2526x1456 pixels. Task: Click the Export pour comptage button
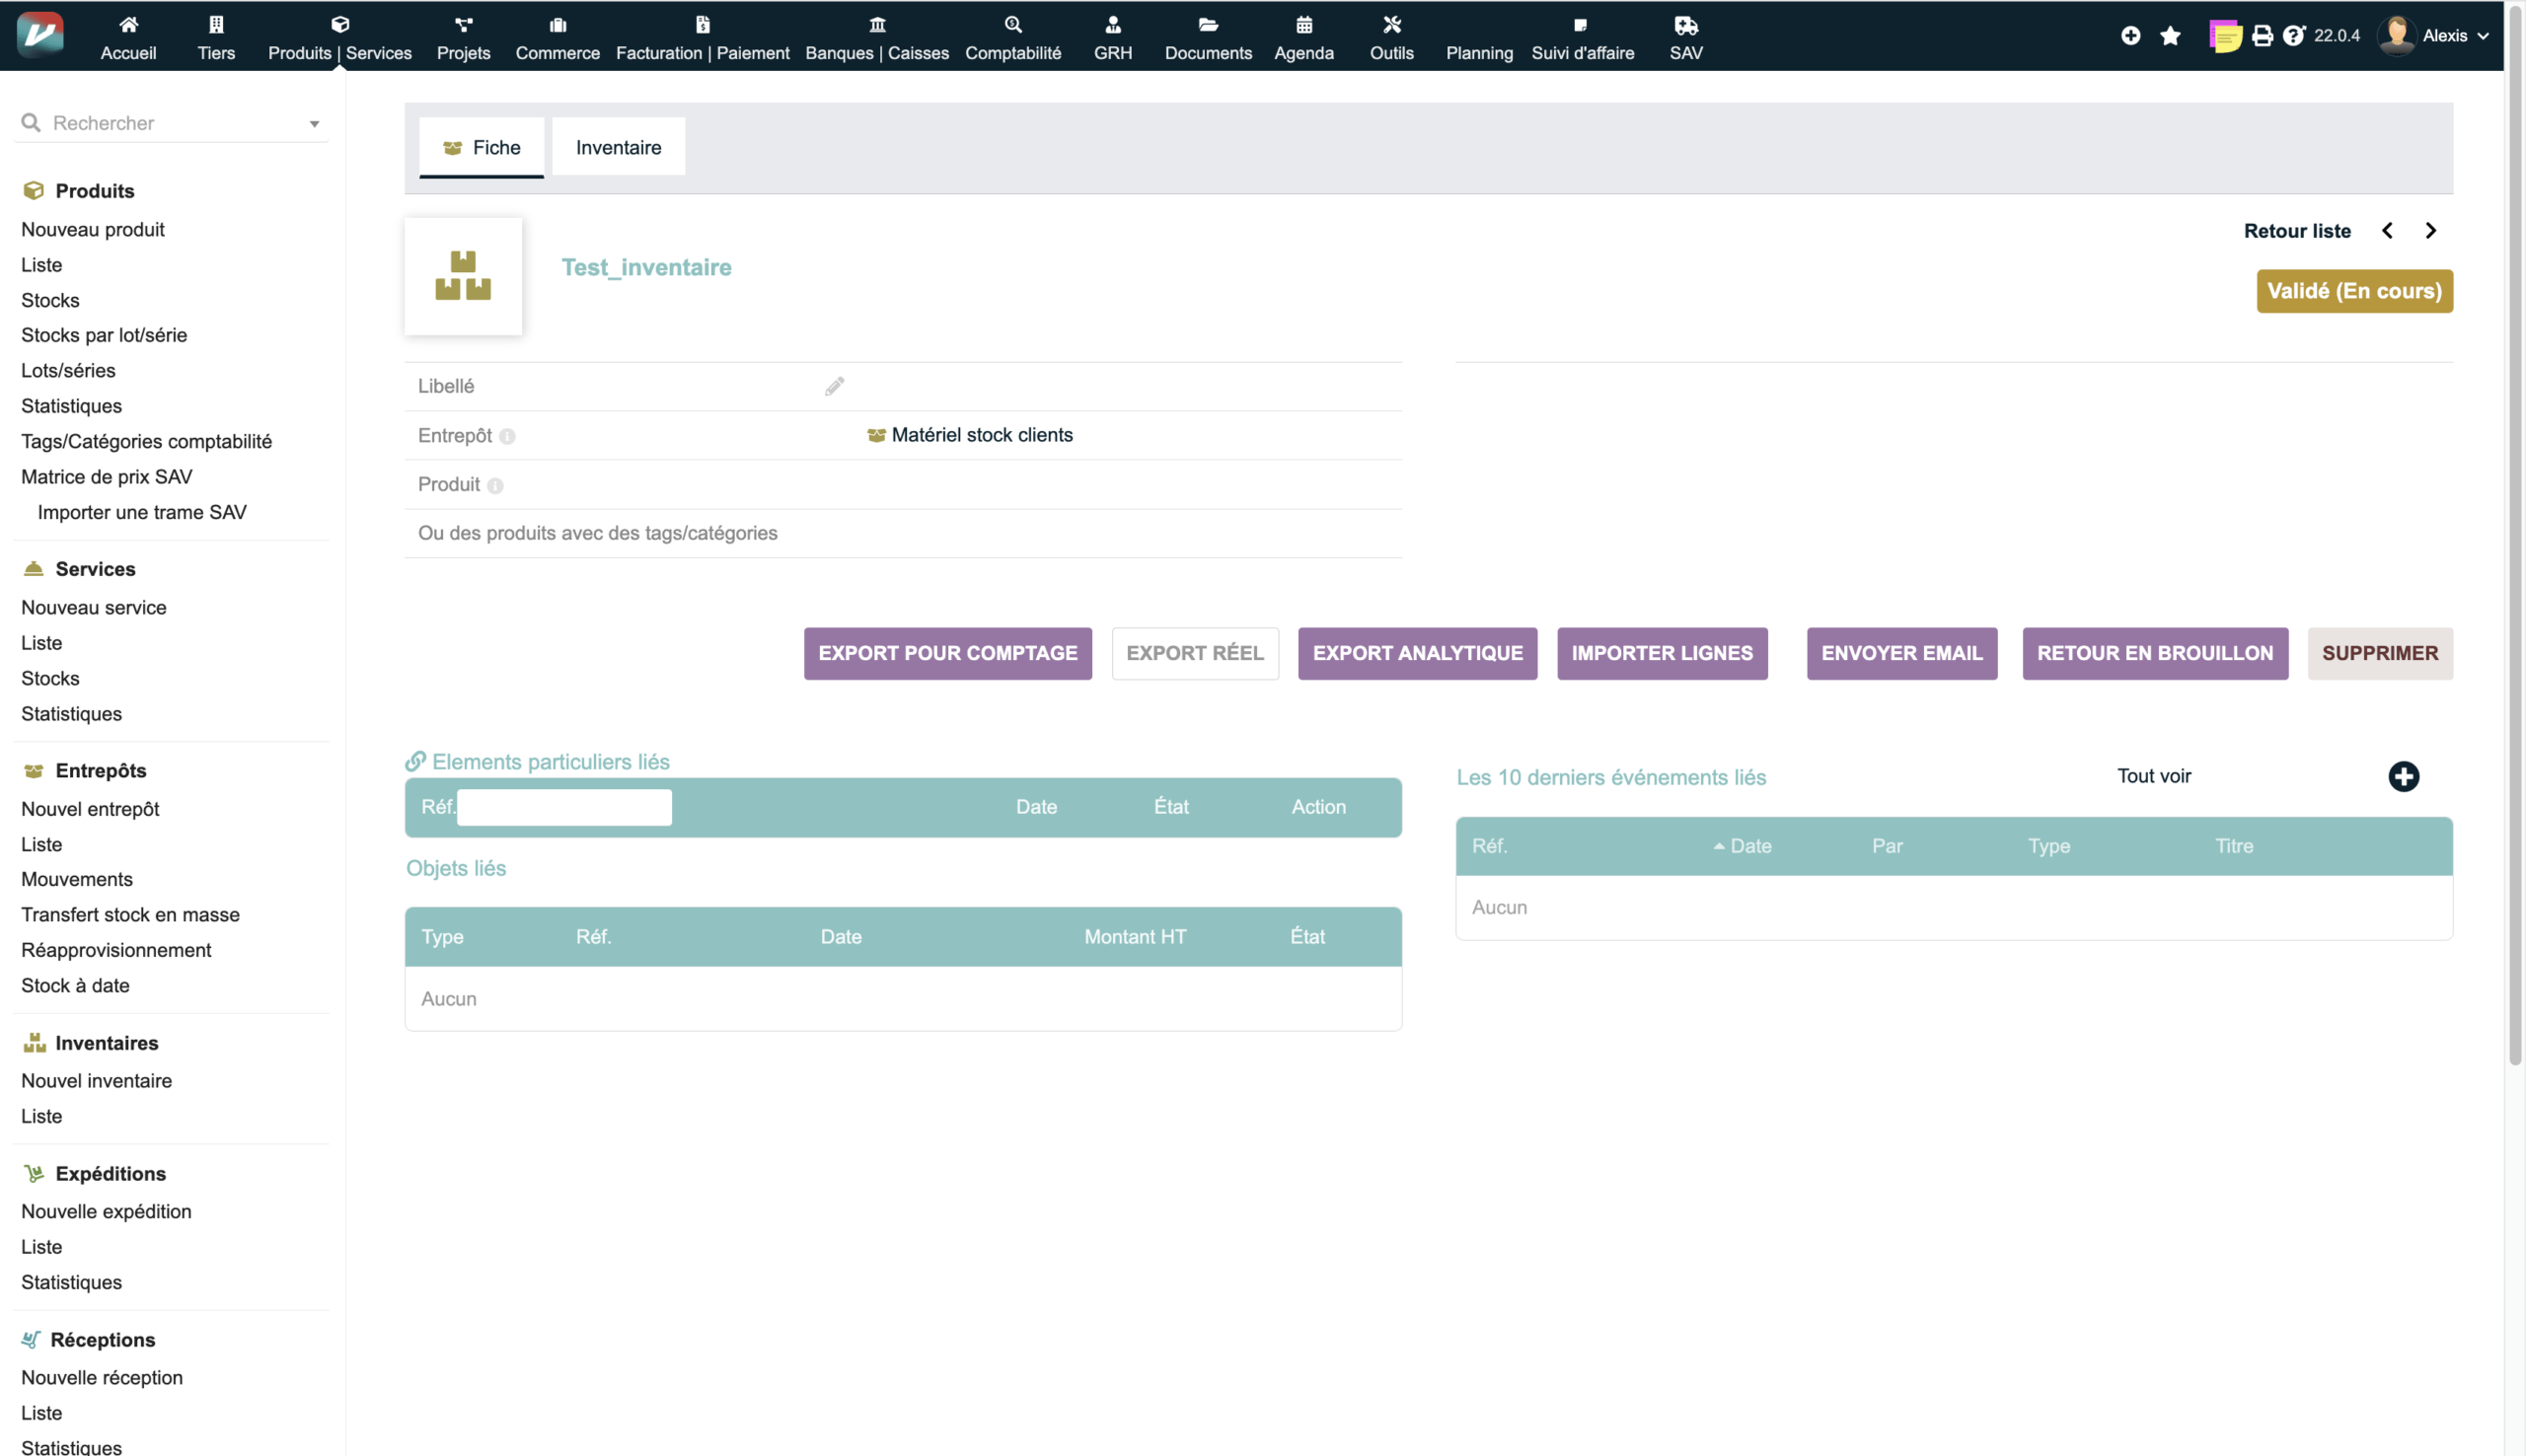[x=947, y=654]
